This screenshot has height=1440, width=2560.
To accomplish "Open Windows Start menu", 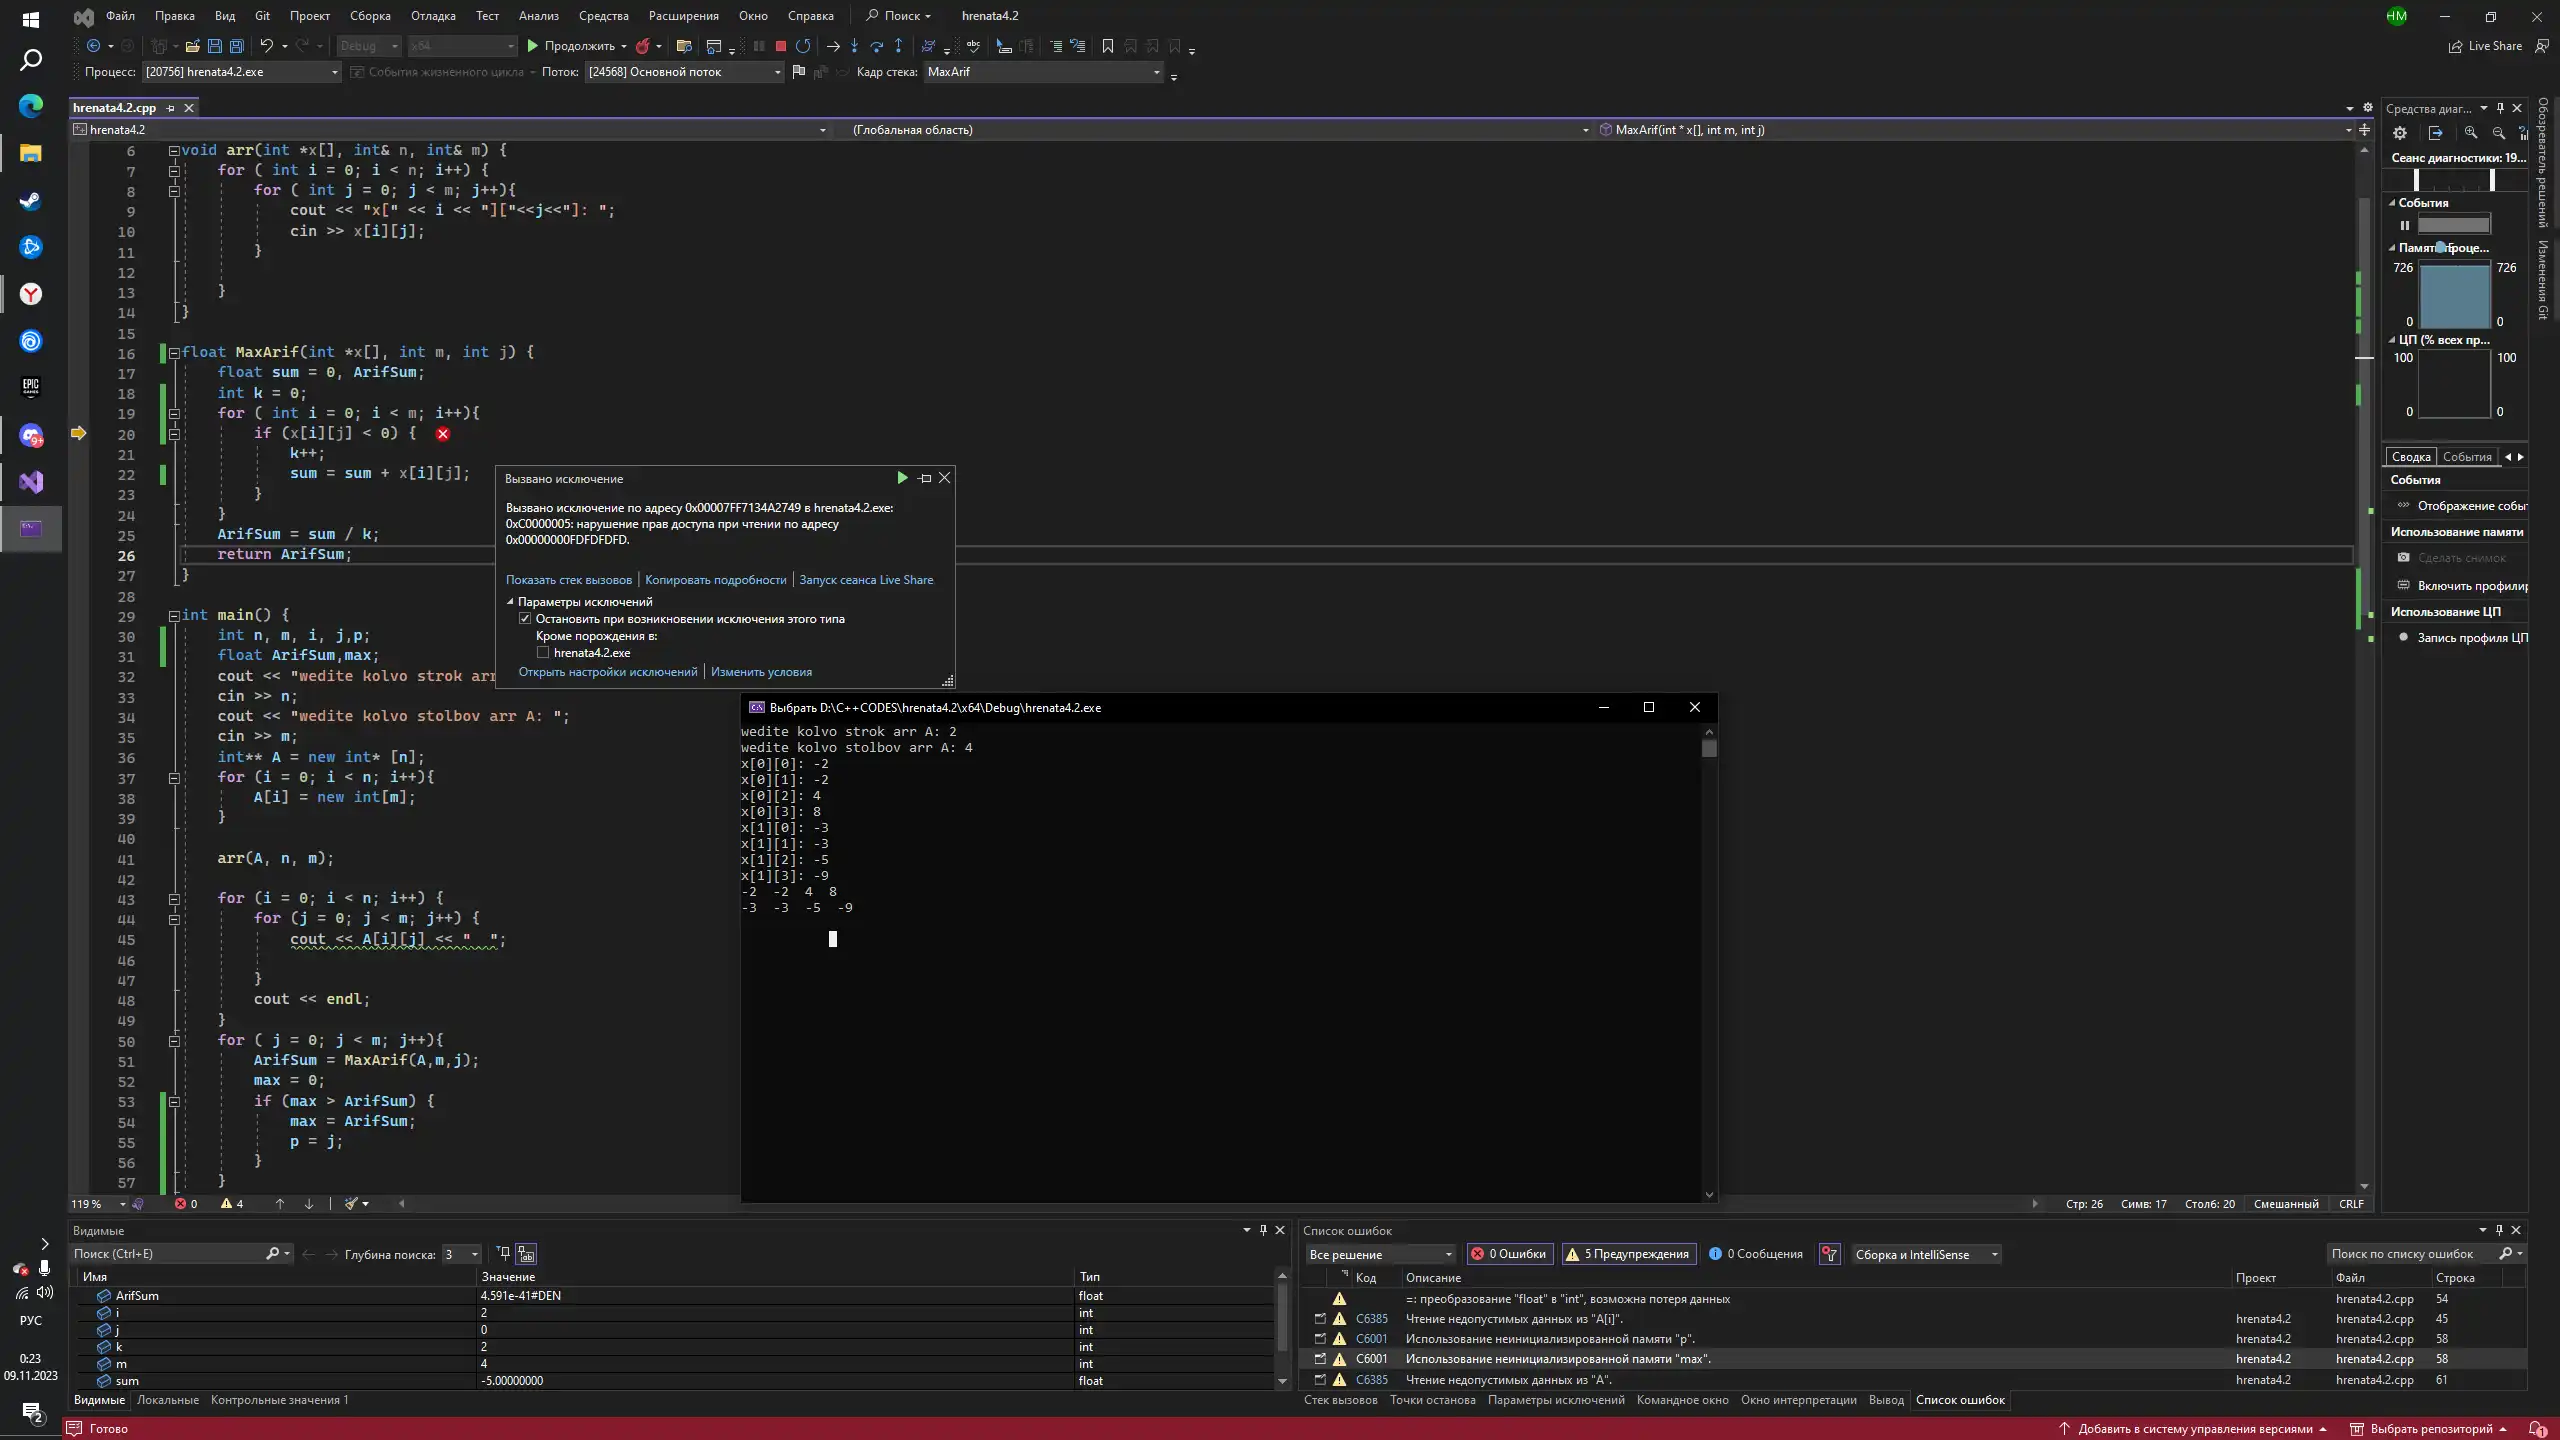I will [x=31, y=18].
